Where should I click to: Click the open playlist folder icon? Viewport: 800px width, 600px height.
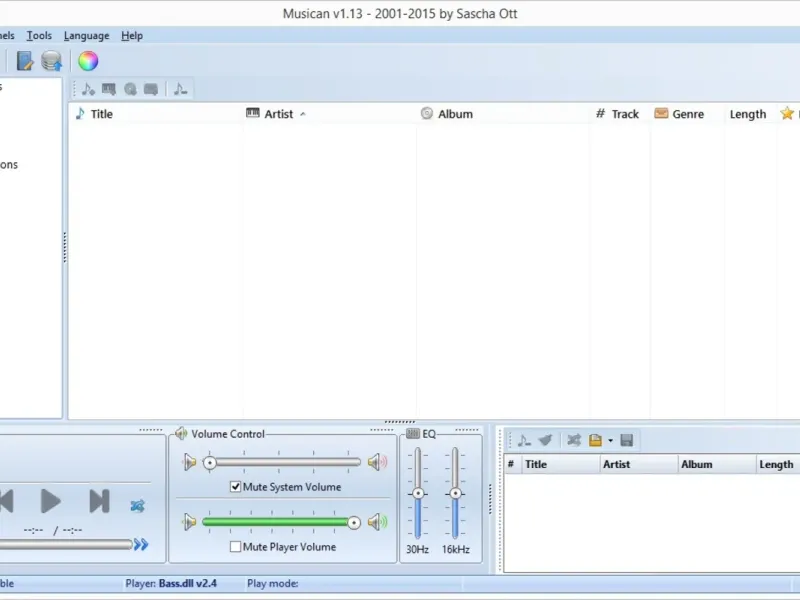pos(595,440)
